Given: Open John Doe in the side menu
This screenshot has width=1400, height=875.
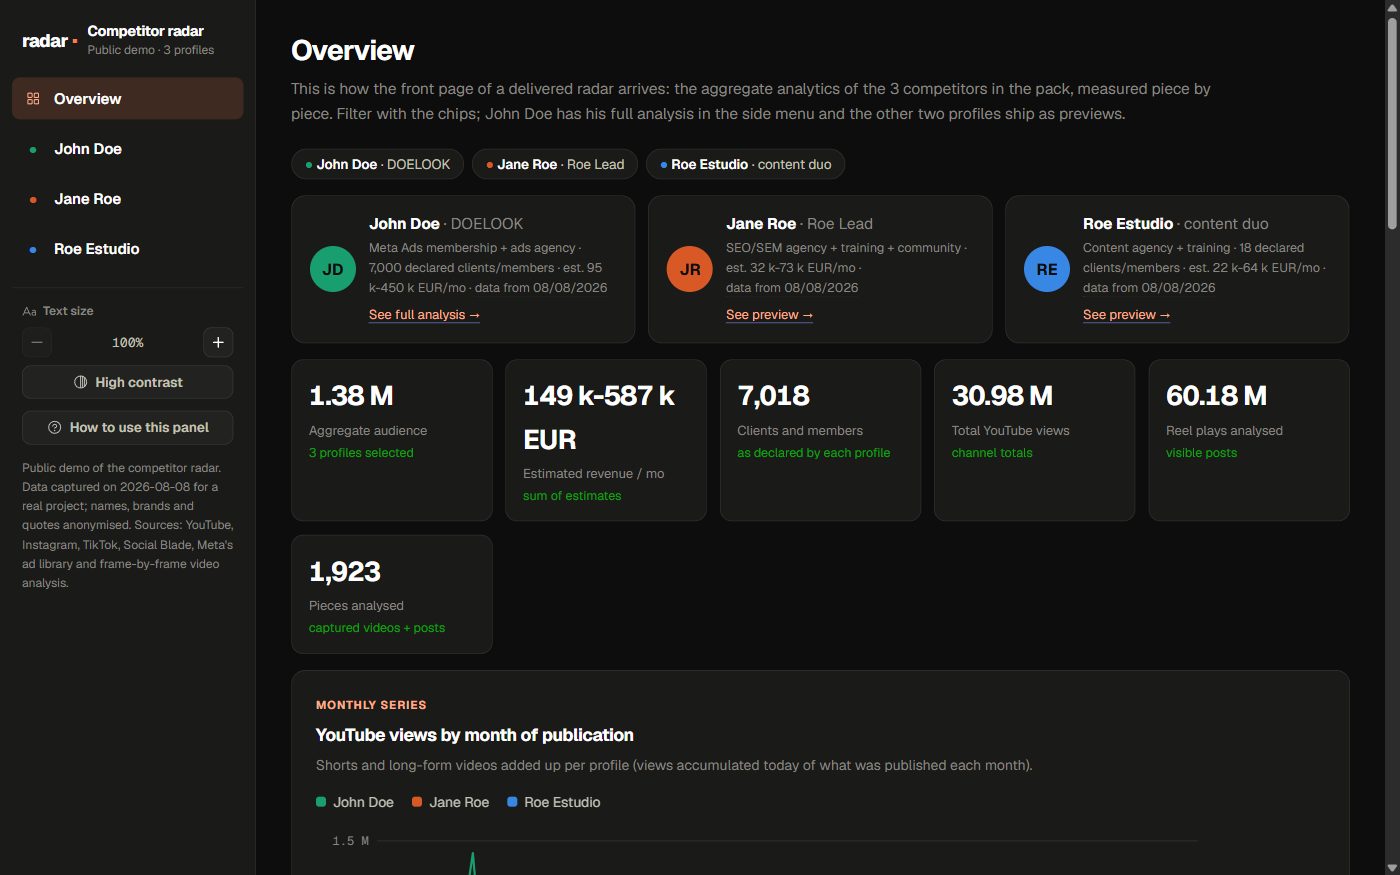Looking at the screenshot, I should (127, 149).
